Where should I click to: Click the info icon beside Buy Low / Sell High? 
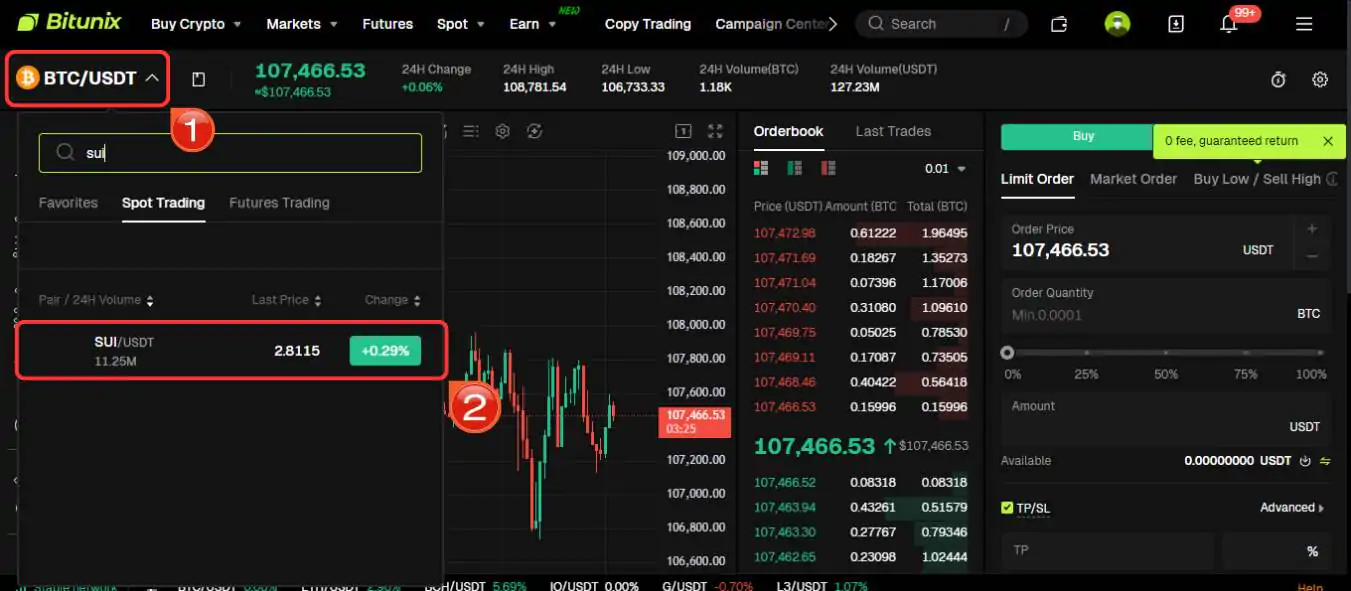pyautogui.click(x=1332, y=179)
